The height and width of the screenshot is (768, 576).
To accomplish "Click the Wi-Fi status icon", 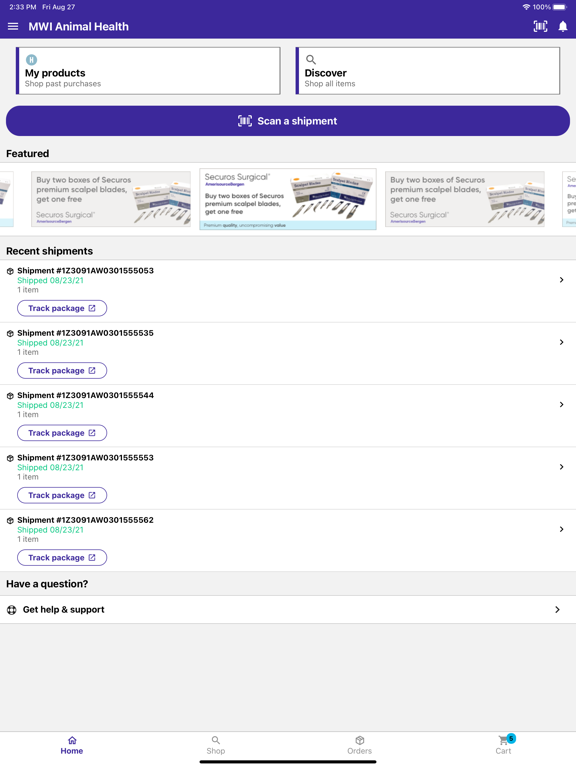I will 526,7.
